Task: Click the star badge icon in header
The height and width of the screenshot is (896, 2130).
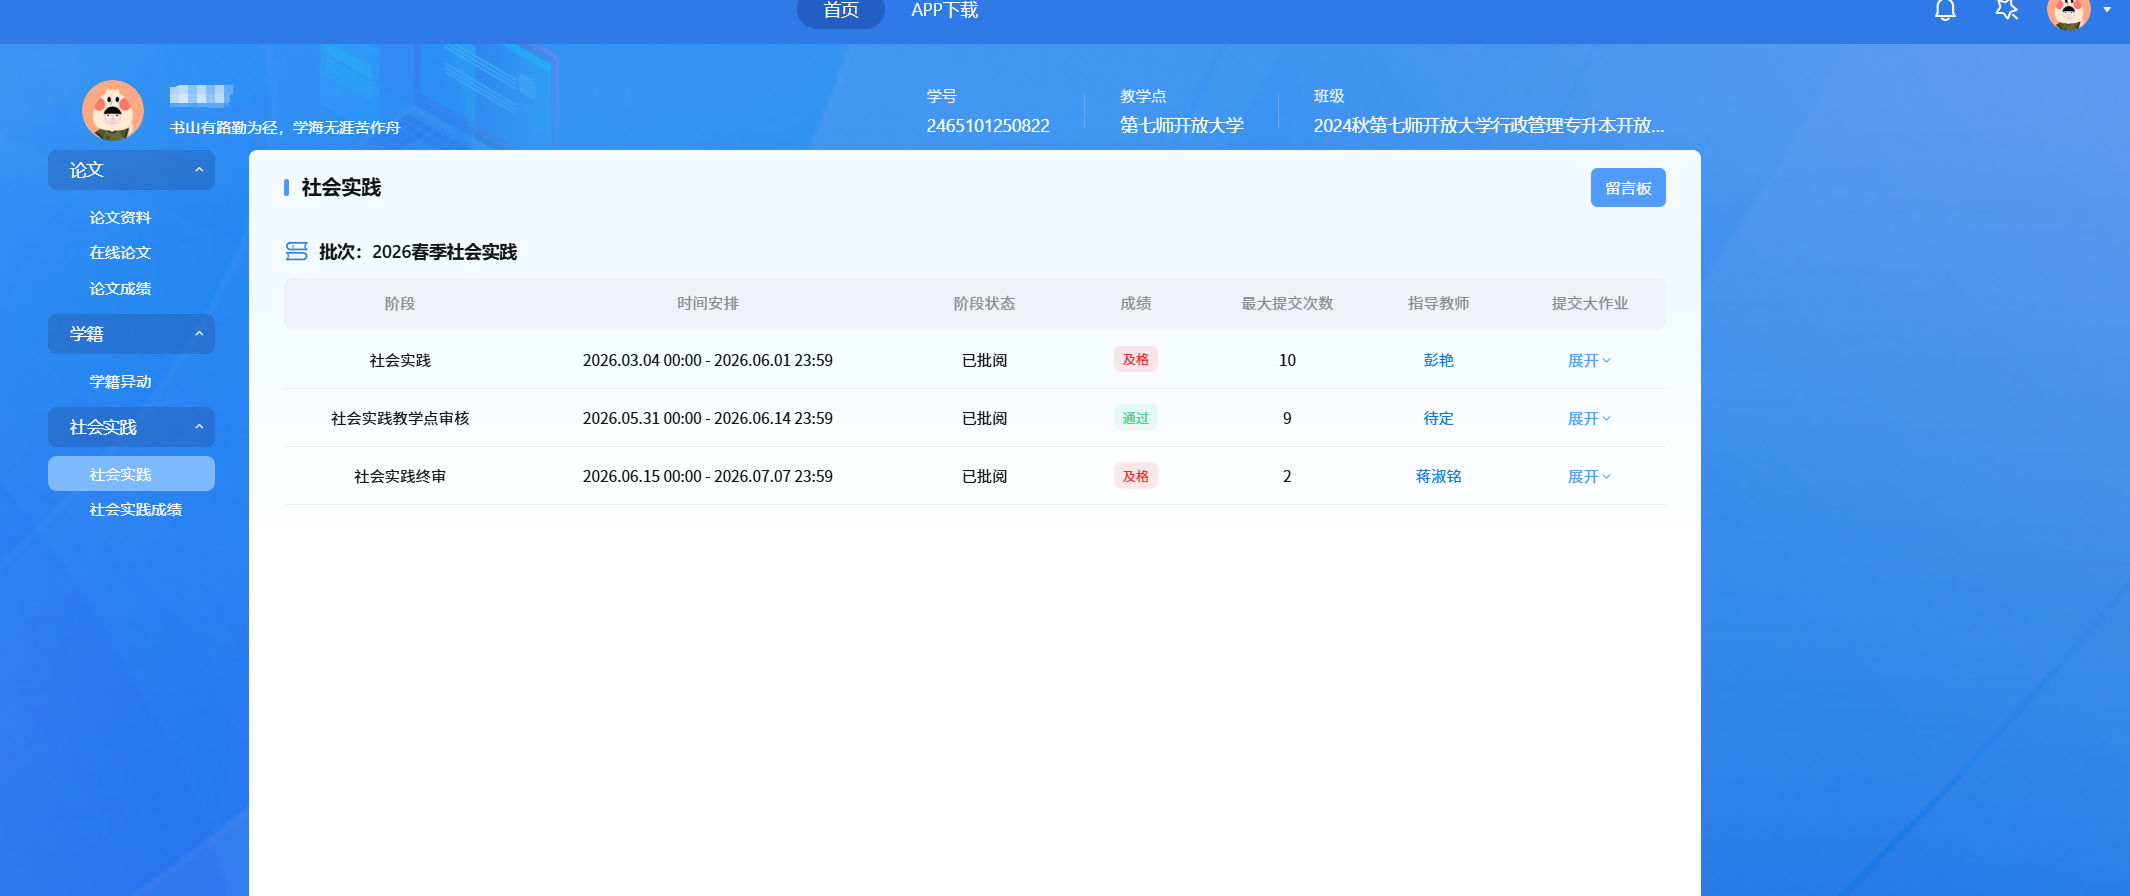Action: point(2006,10)
